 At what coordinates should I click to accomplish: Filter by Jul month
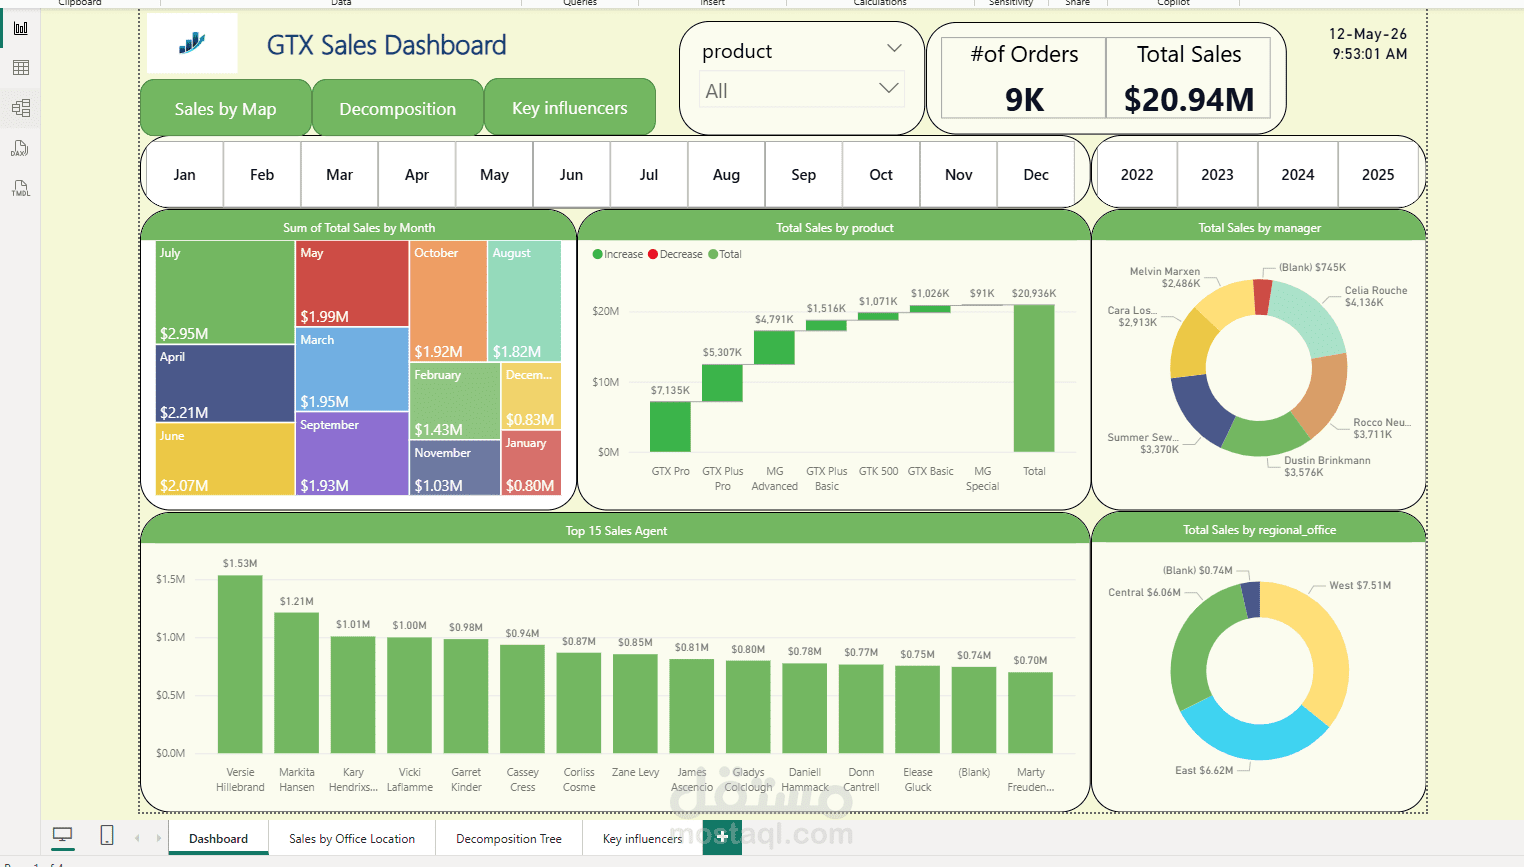click(649, 174)
